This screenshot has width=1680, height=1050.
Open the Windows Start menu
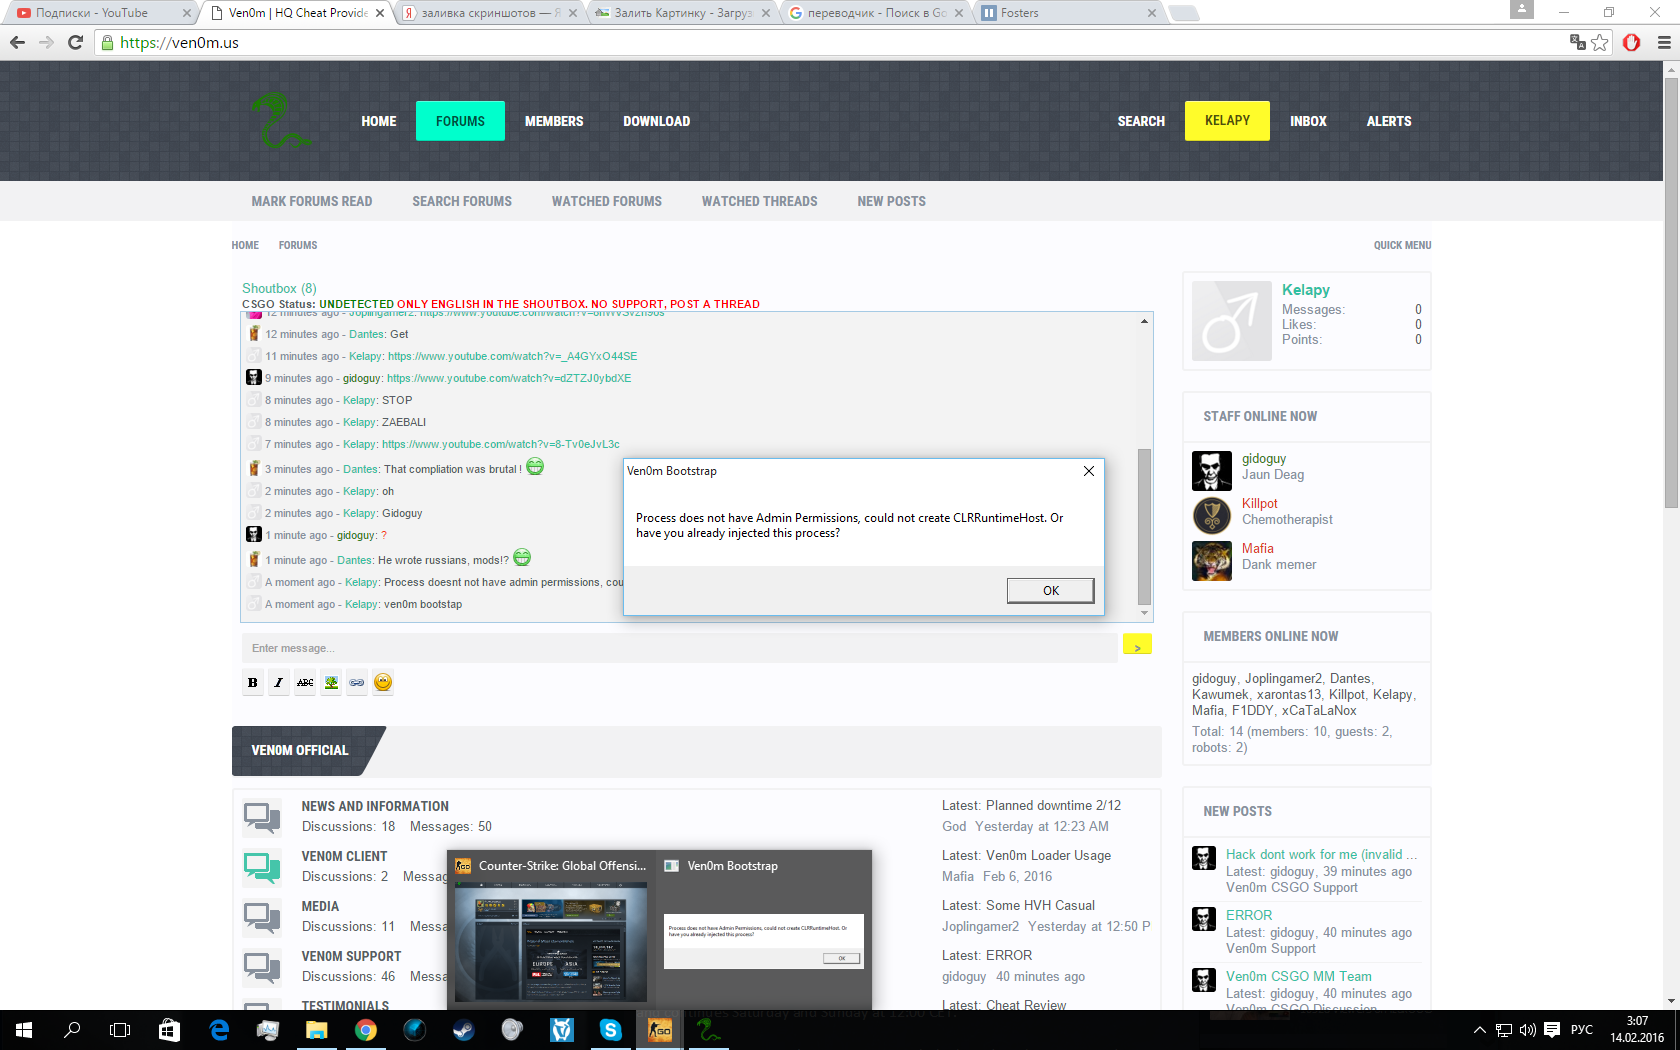(x=24, y=1030)
